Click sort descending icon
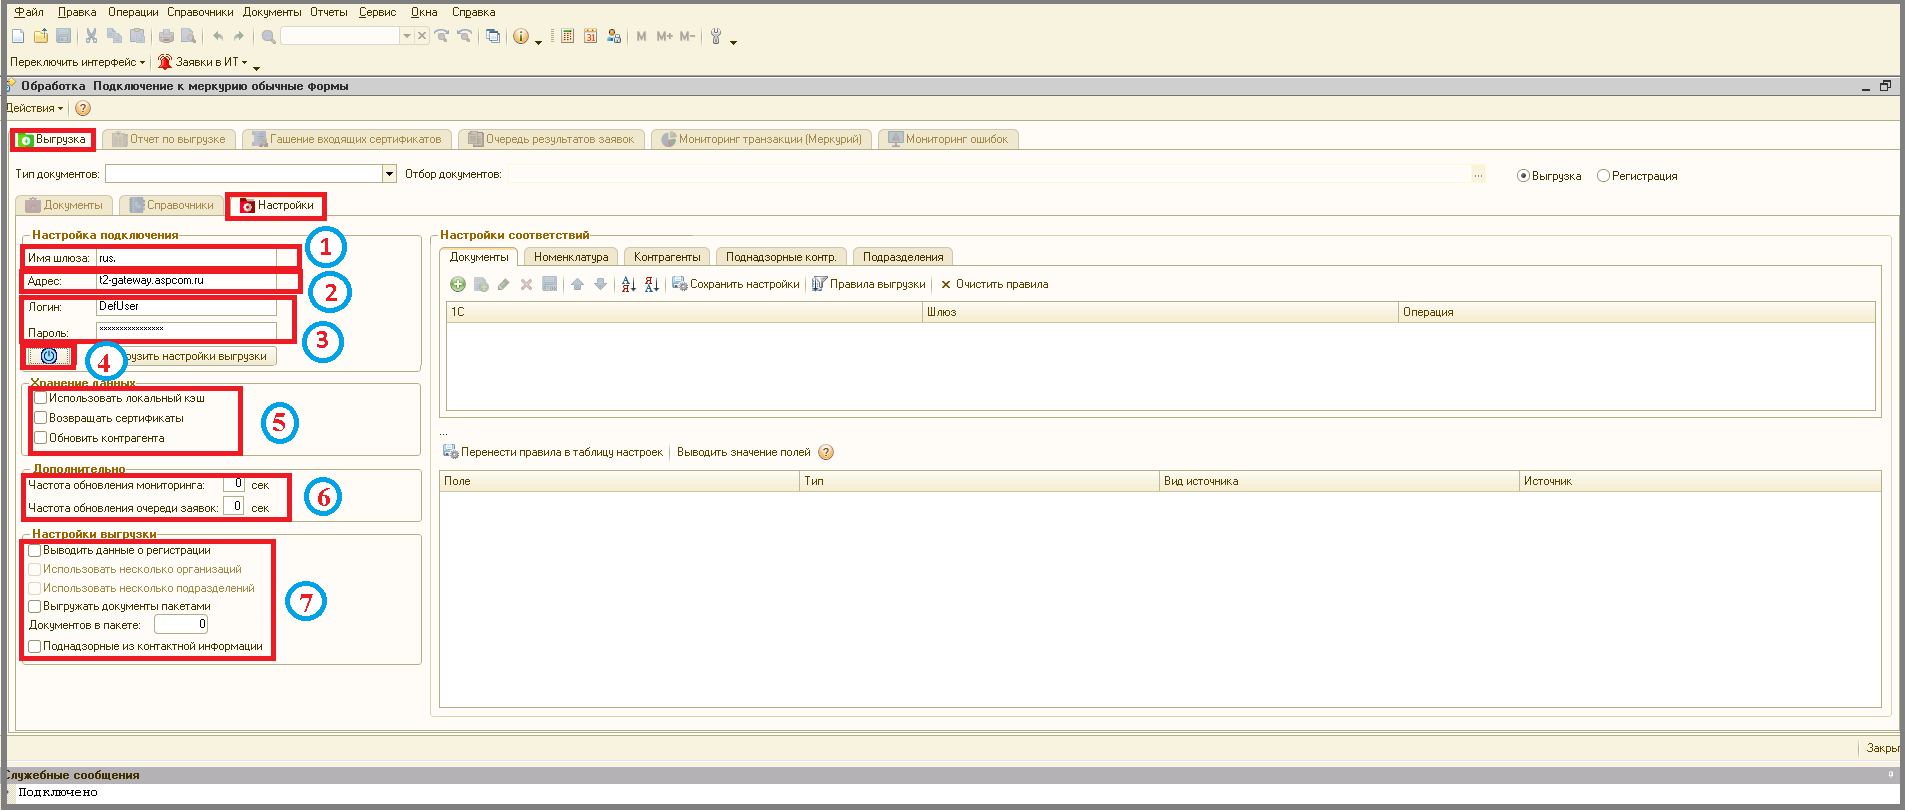 [651, 284]
